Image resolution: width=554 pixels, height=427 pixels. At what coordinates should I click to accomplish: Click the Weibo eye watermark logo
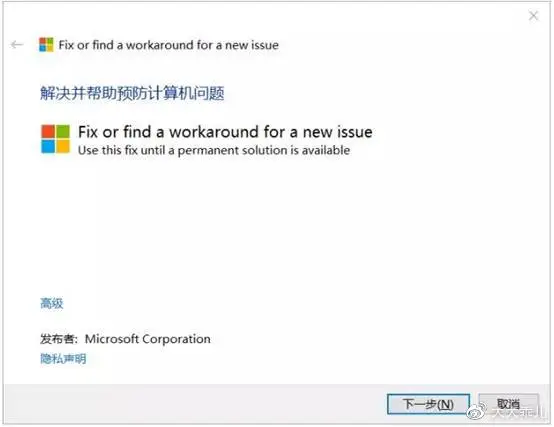(x=477, y=411)
